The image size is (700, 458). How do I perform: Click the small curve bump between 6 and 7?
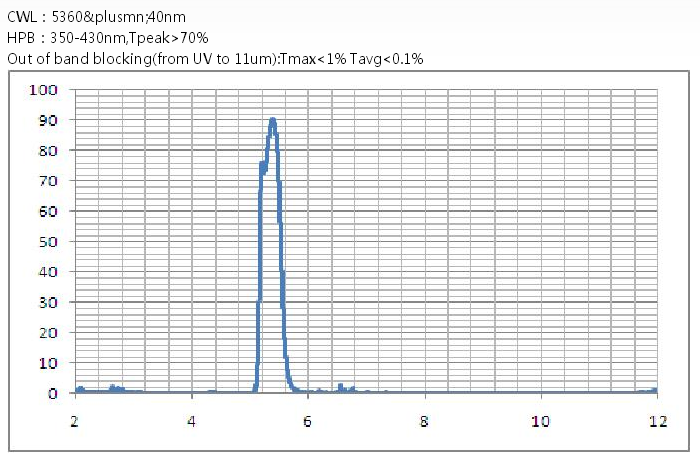click(x=341, y=386)
